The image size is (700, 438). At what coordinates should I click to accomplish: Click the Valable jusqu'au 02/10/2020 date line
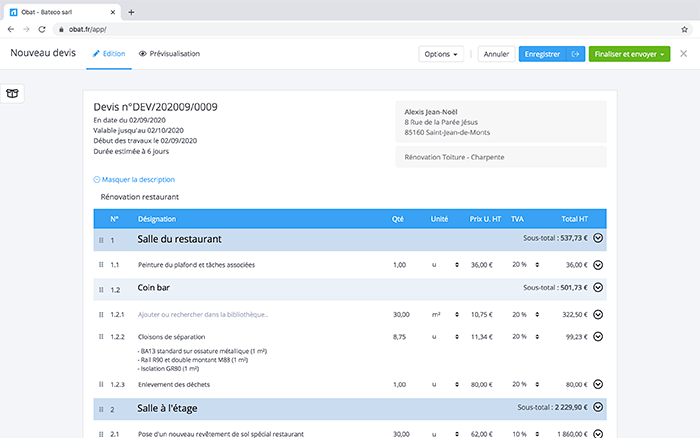tap(138, 130)
